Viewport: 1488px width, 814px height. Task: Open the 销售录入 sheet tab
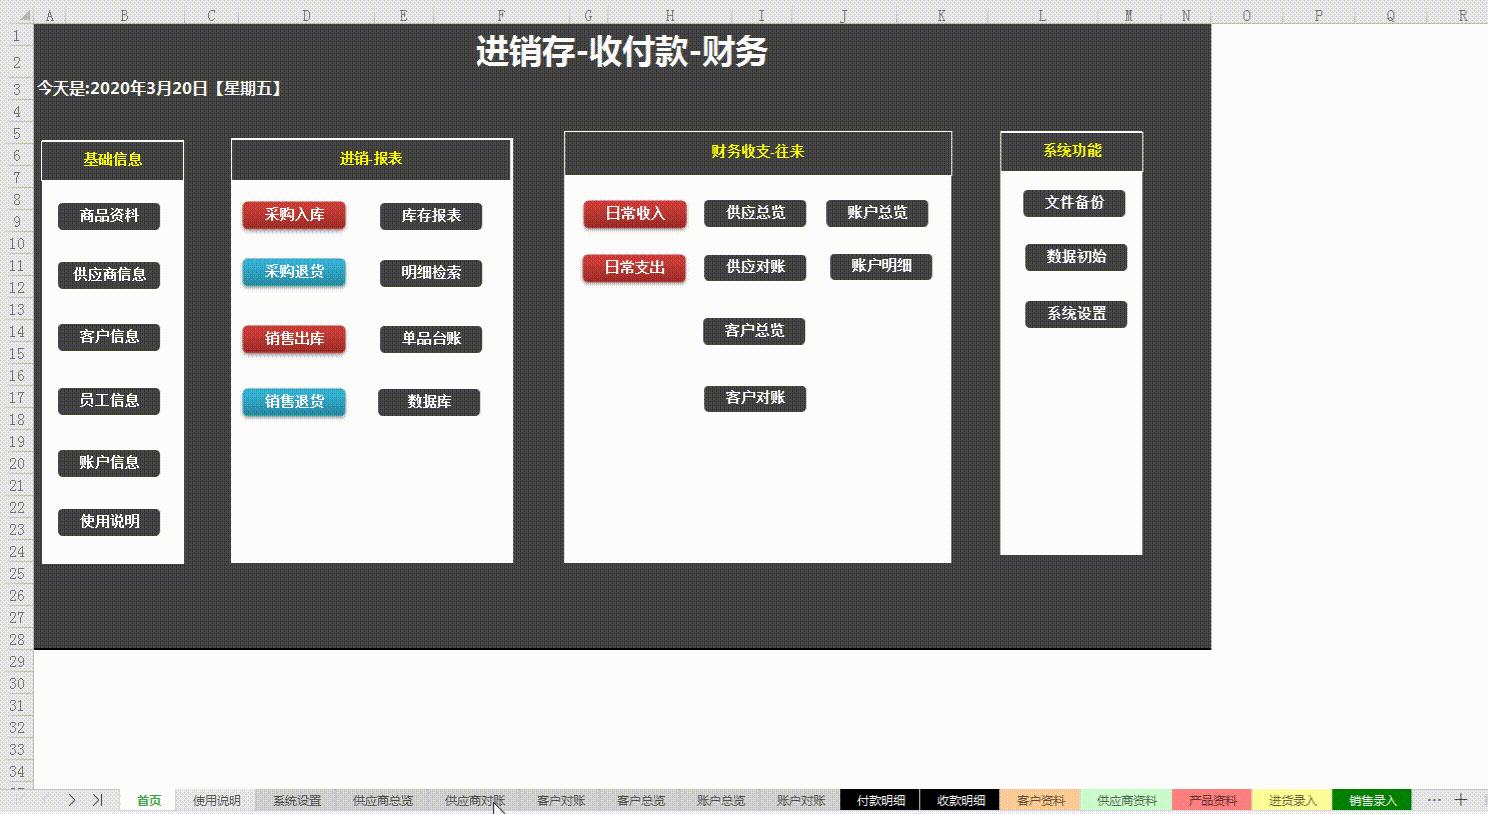coord(1371,800)
